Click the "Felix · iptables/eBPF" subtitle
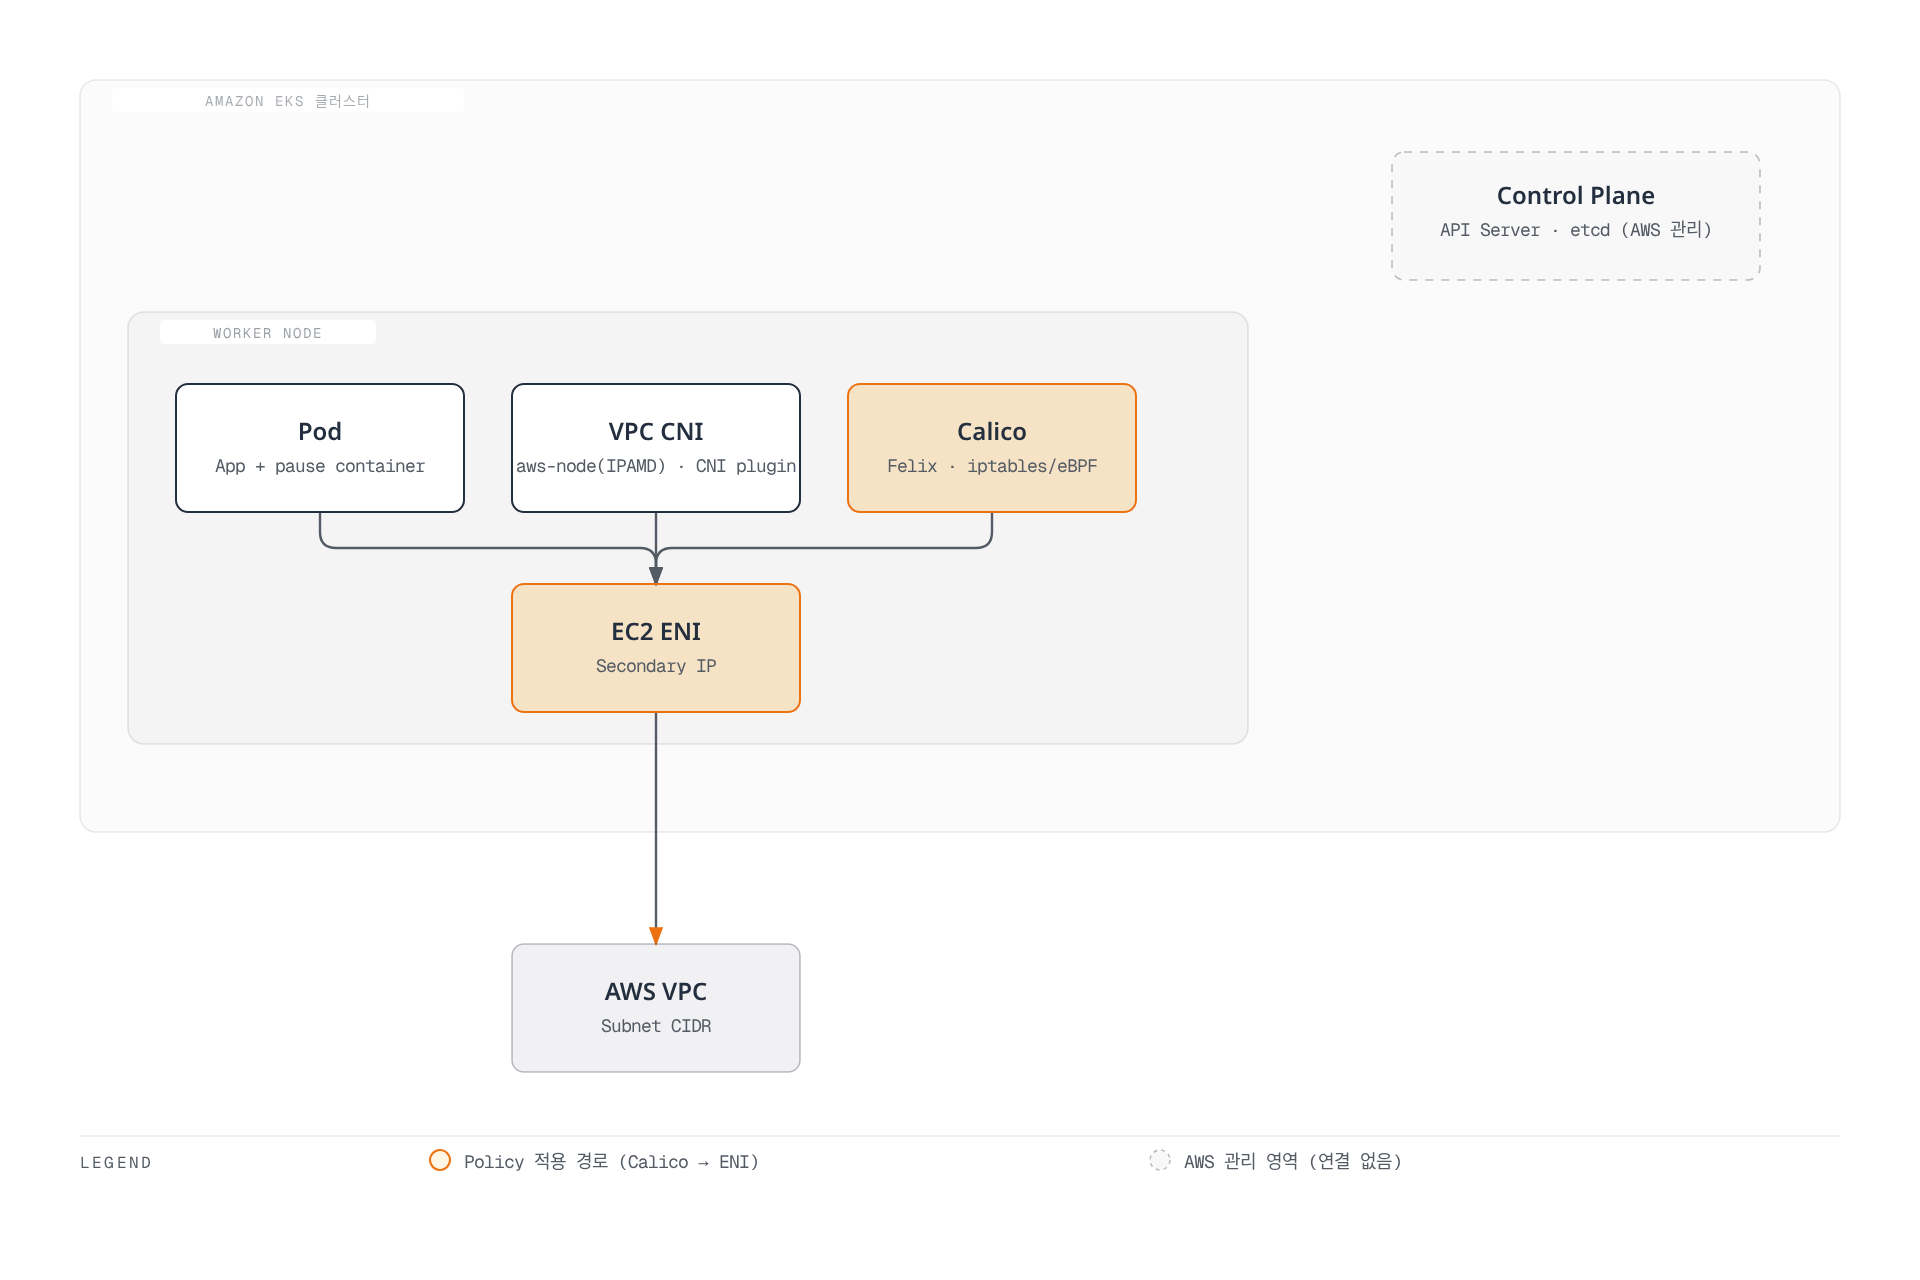Viewport: 1920px width, 1280px height. tap(992, 466)
